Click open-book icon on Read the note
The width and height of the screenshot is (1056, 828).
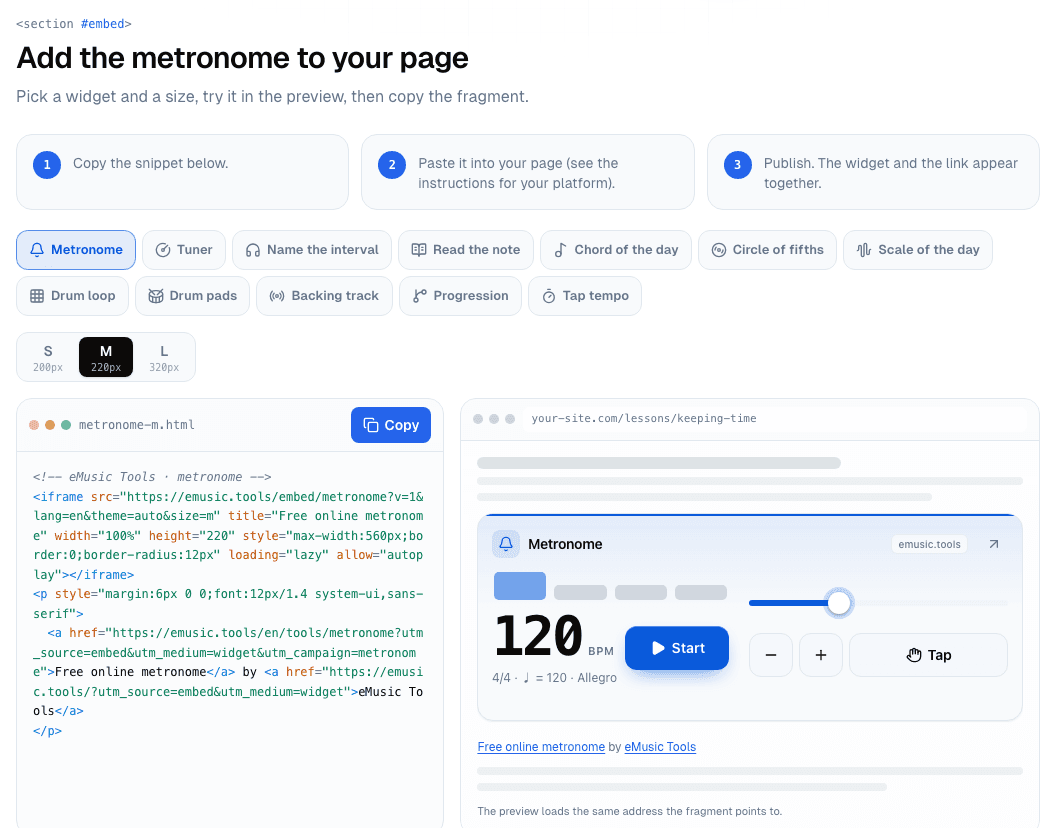pos(419,250)
